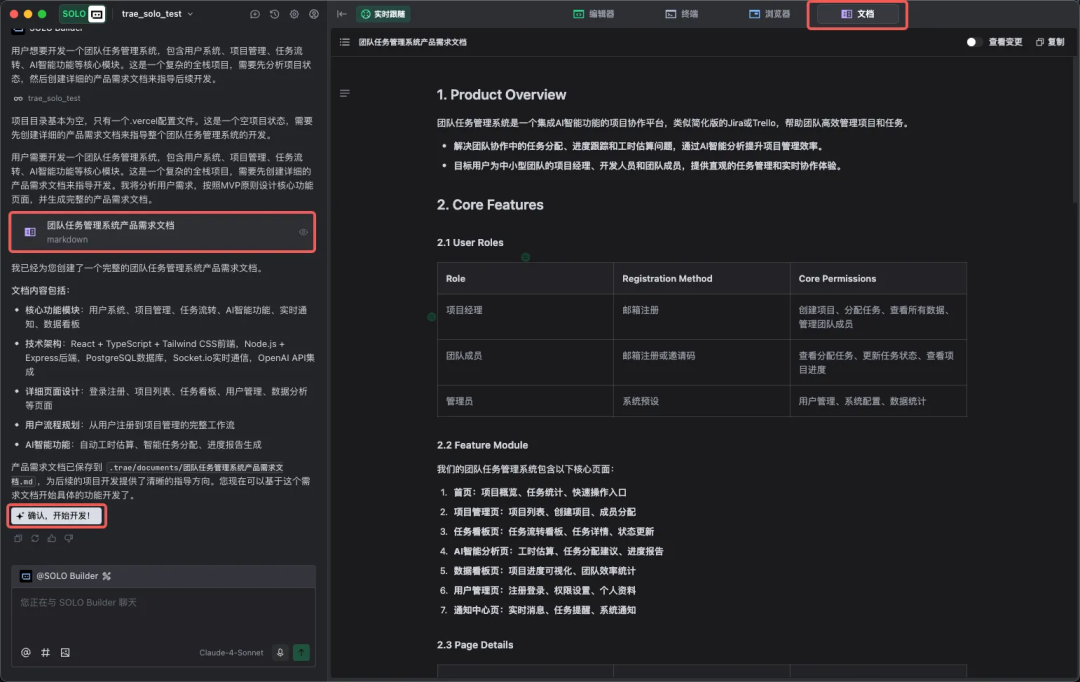Click the @ mention icon in chat input
Screen dimensions: 1080x682
[26, 652]
